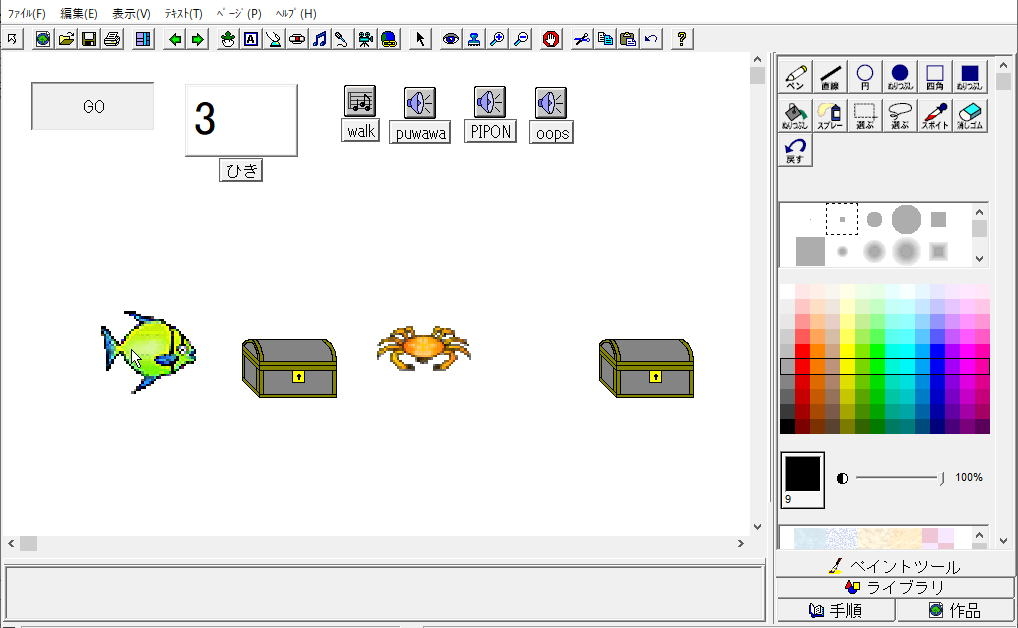Image resolution: width=1018 pixels, height=628 pixels.
Task: Open the 編集(E) menu
Action: (79, 14)
